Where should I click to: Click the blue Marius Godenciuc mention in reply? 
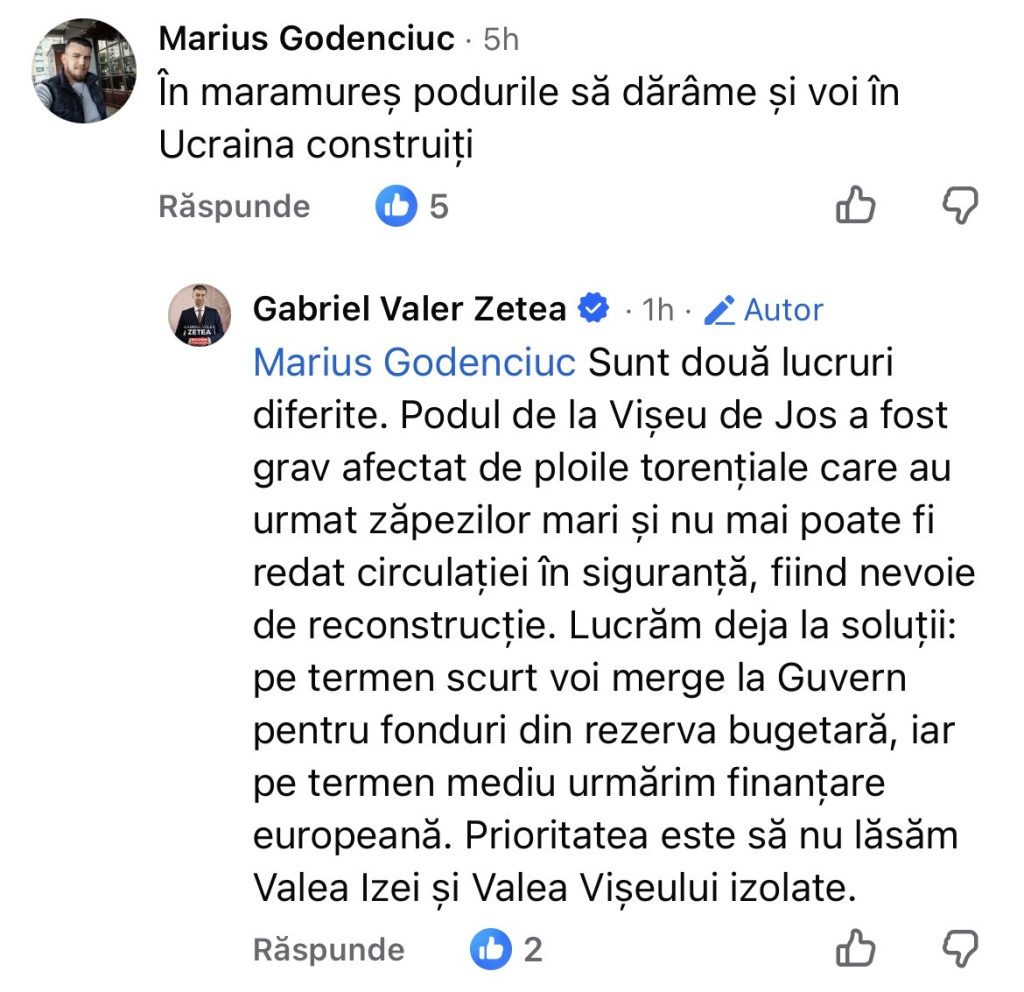pyautogui.click(x=415, y=362)
